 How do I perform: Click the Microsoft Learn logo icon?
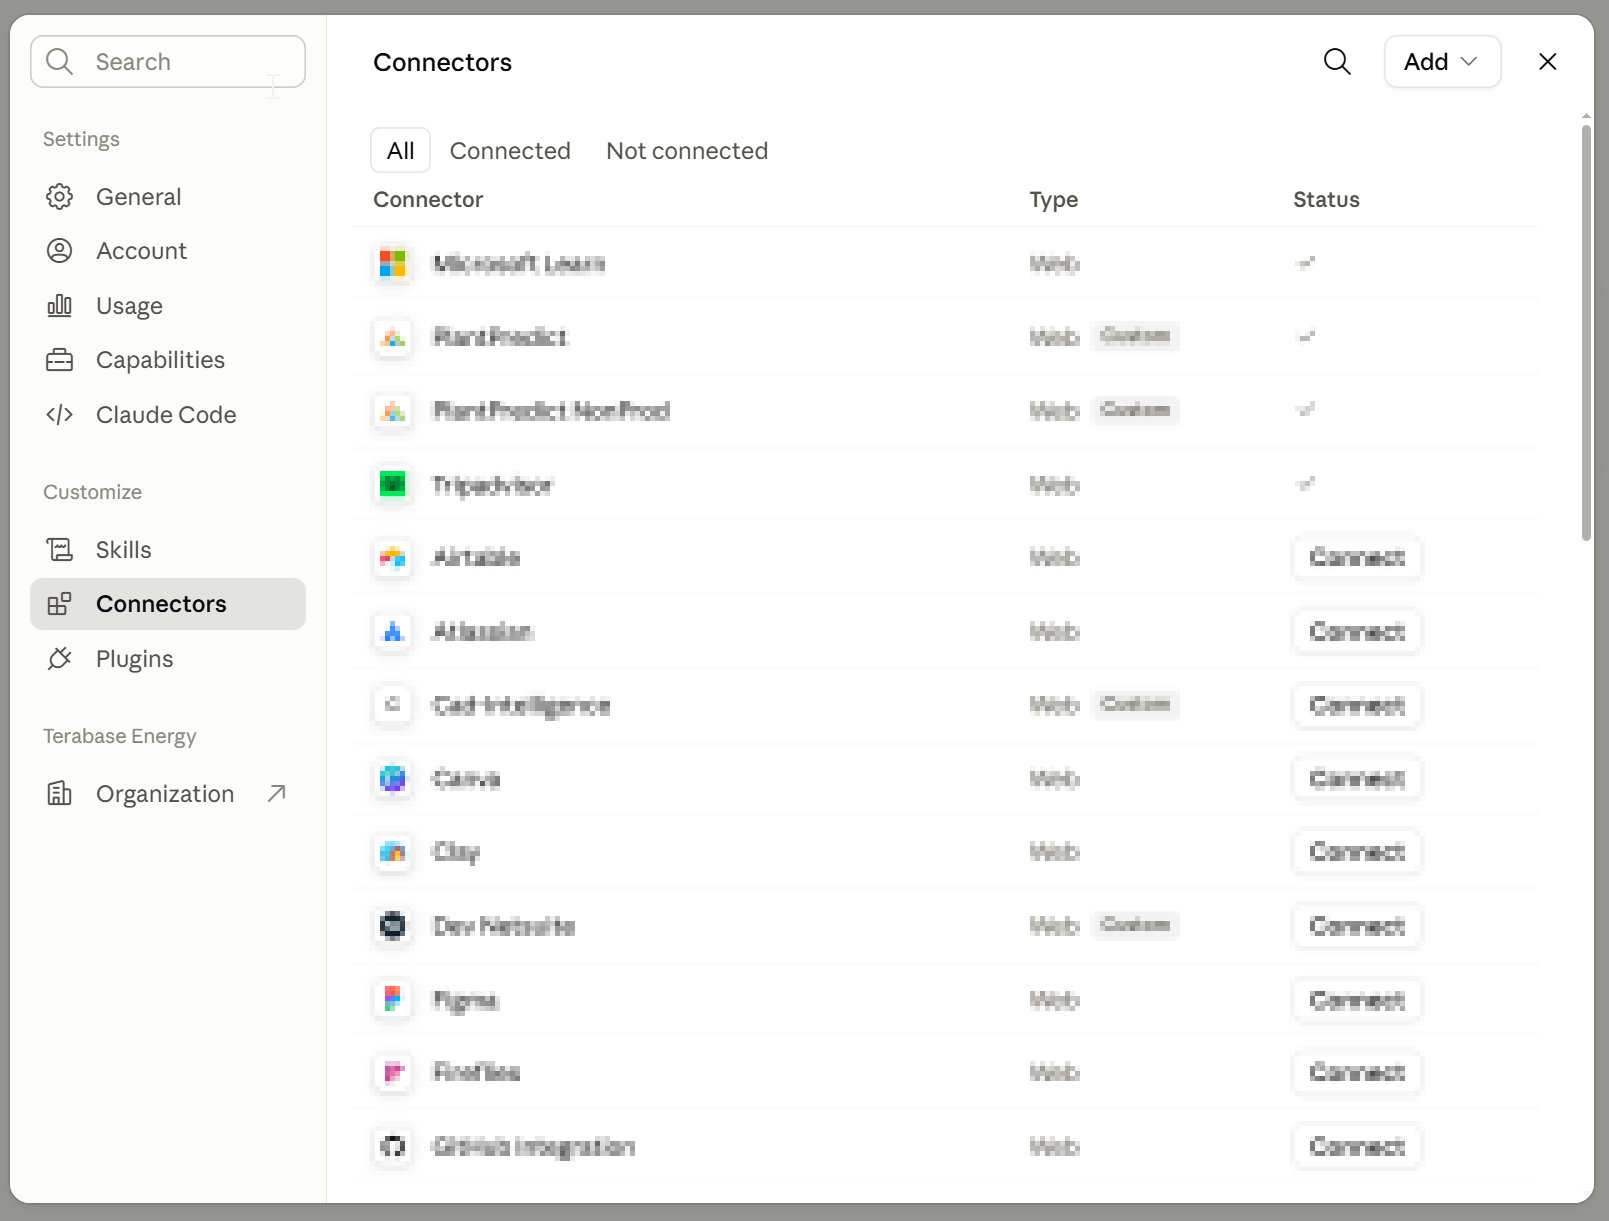pyautogui.click(x=393, y=264)
